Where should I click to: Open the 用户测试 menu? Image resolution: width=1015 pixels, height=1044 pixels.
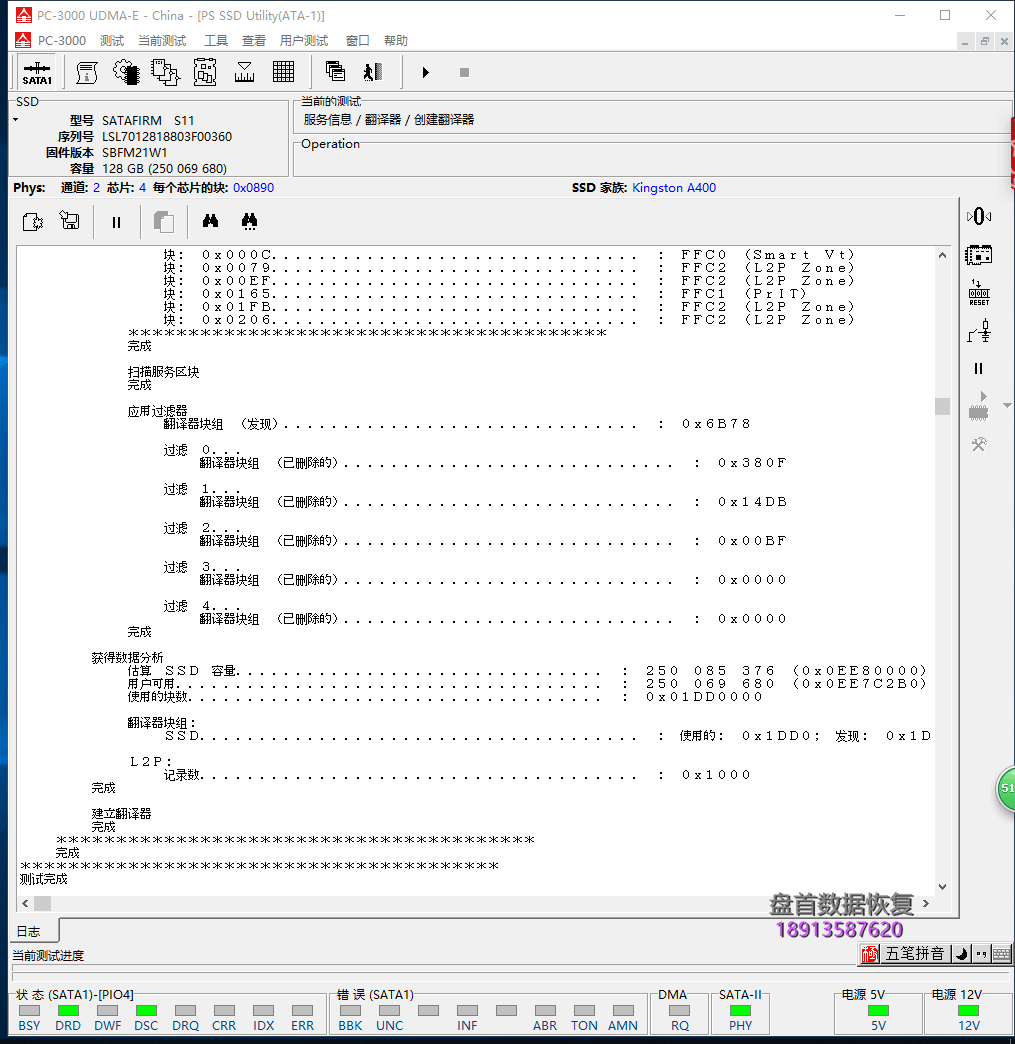pos(304,41)
